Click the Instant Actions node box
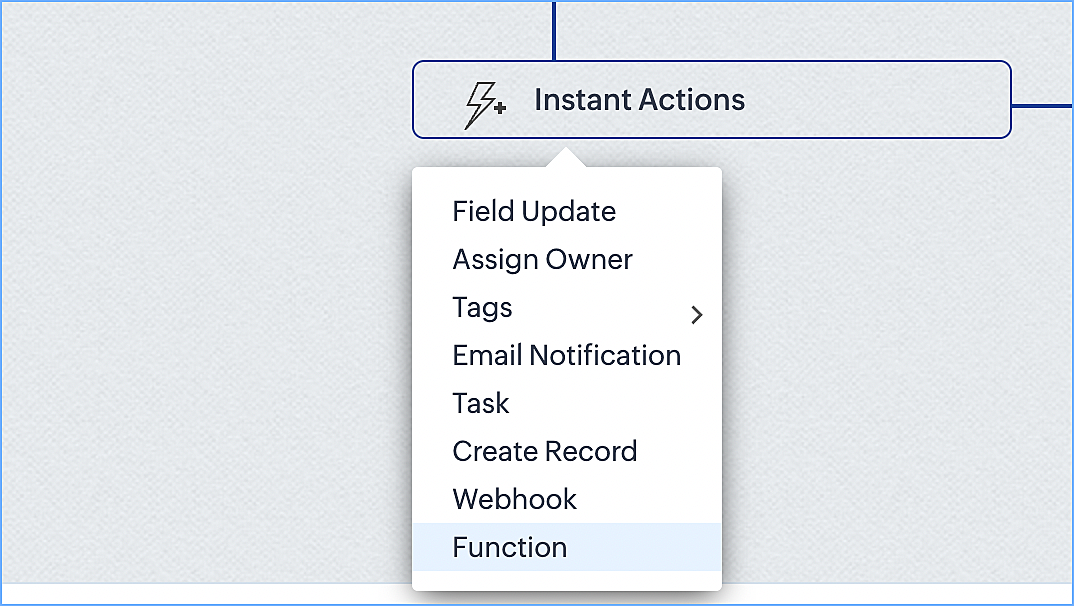The height and width of the screenshot is (606, 1074). [711, 100]
